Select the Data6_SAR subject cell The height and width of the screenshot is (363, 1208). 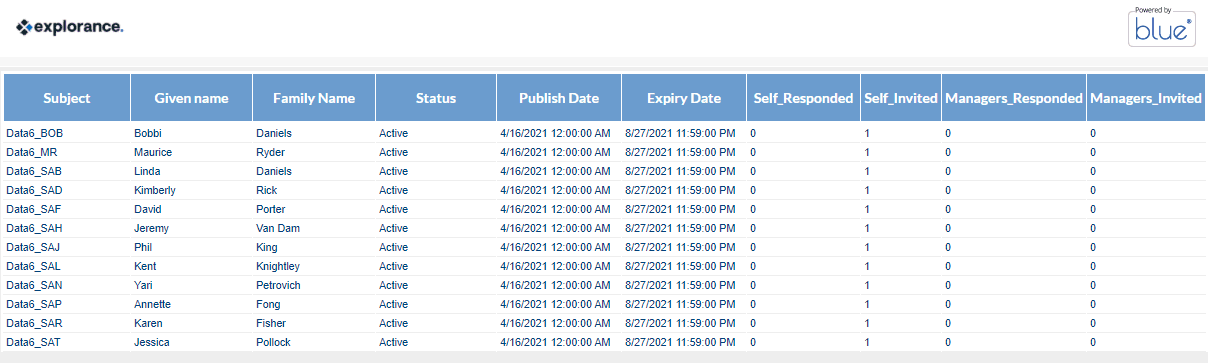(35, 323)
